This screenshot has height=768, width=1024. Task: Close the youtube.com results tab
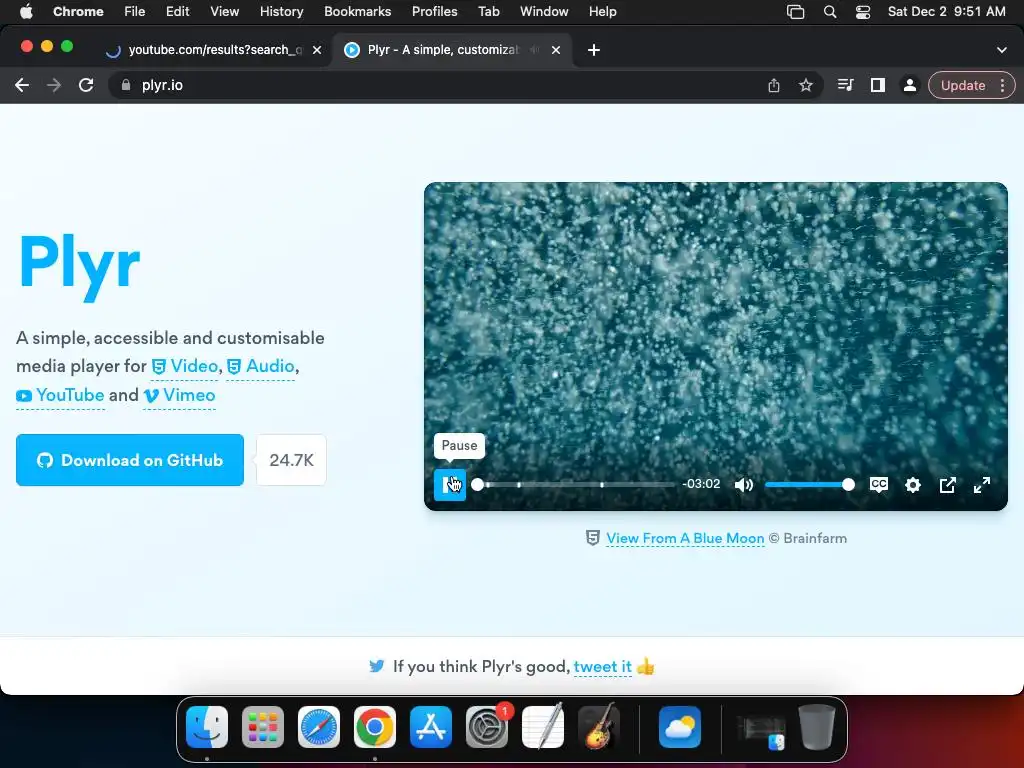pos(317,50)
